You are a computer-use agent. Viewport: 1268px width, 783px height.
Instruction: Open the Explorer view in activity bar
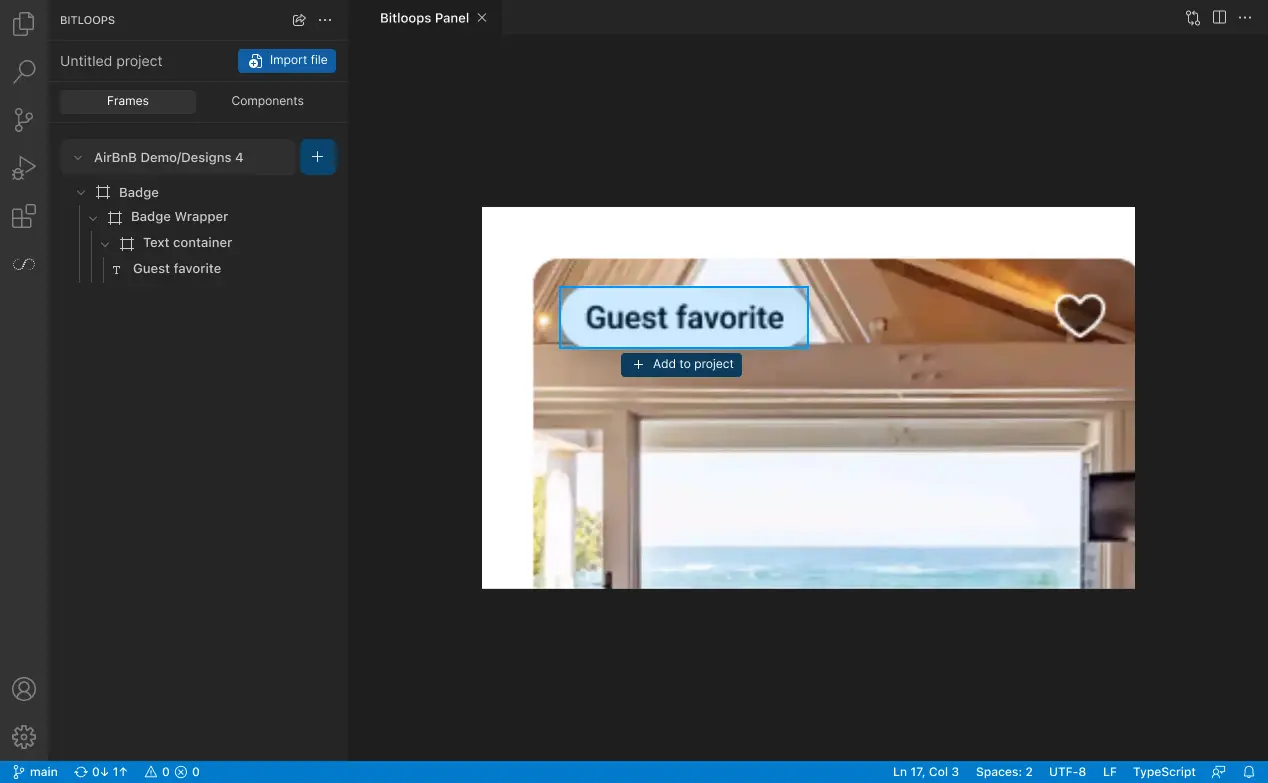24,25
